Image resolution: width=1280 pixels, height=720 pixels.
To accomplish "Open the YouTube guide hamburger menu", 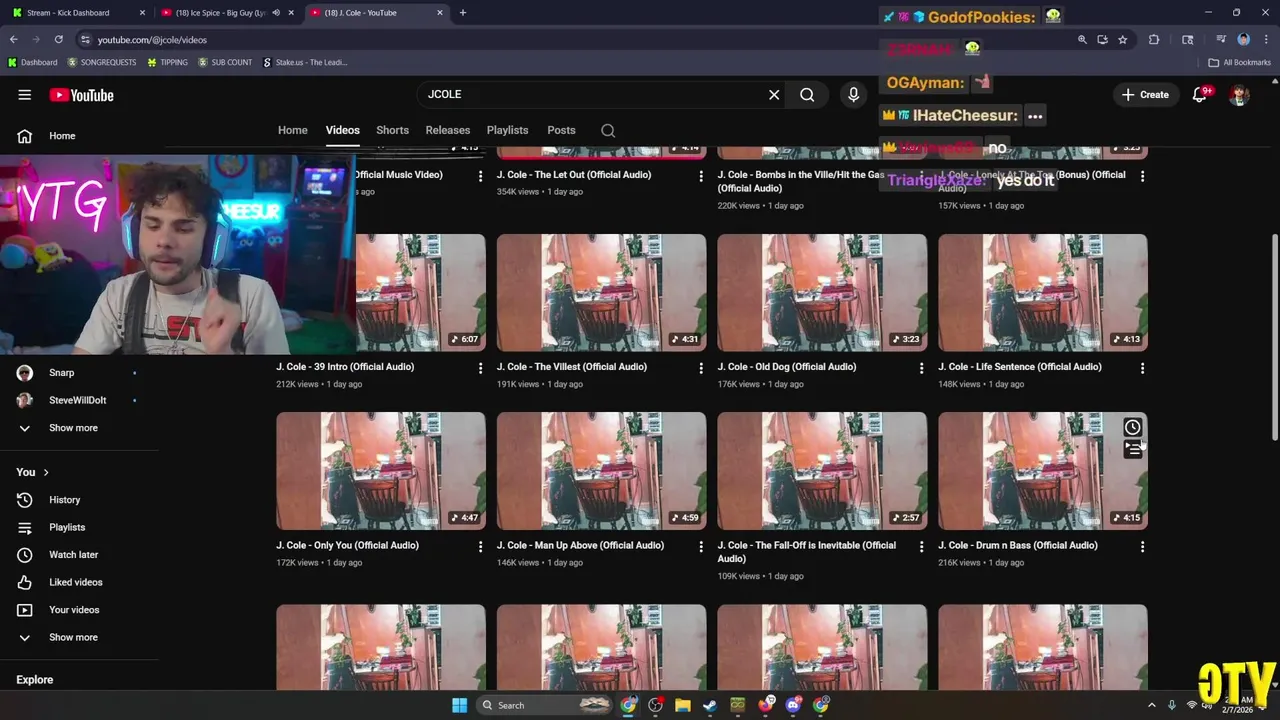I will tap(24, 95).
